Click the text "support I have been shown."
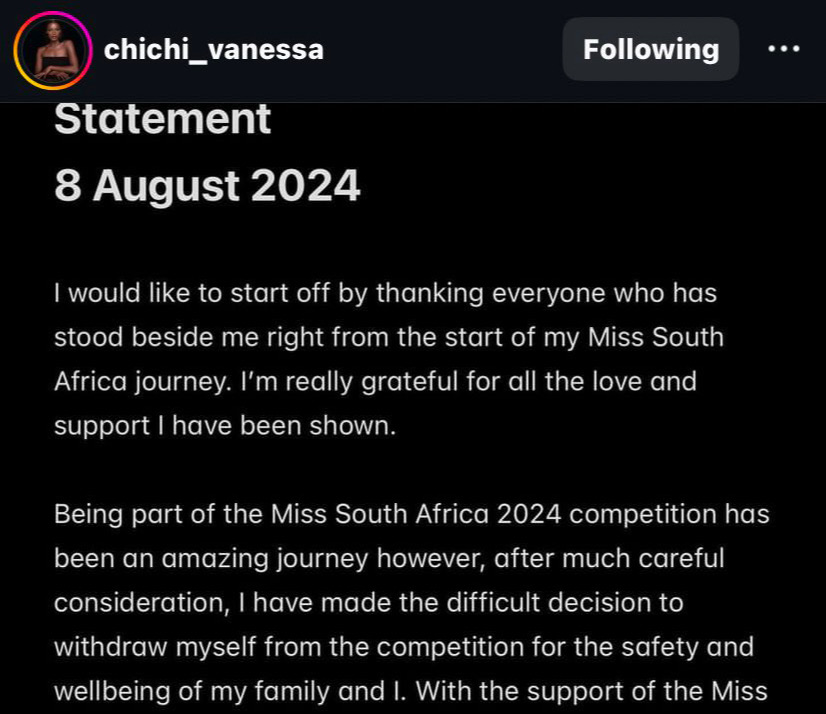The width and height of the screenshot is (826, 714). (x=225, y=426)
